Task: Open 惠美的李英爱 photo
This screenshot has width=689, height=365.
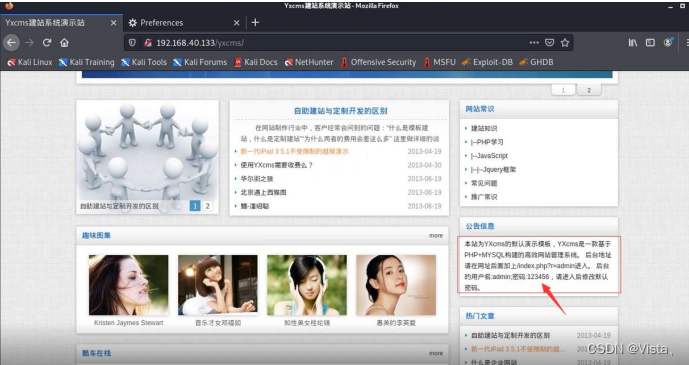Action: point(396,285)
